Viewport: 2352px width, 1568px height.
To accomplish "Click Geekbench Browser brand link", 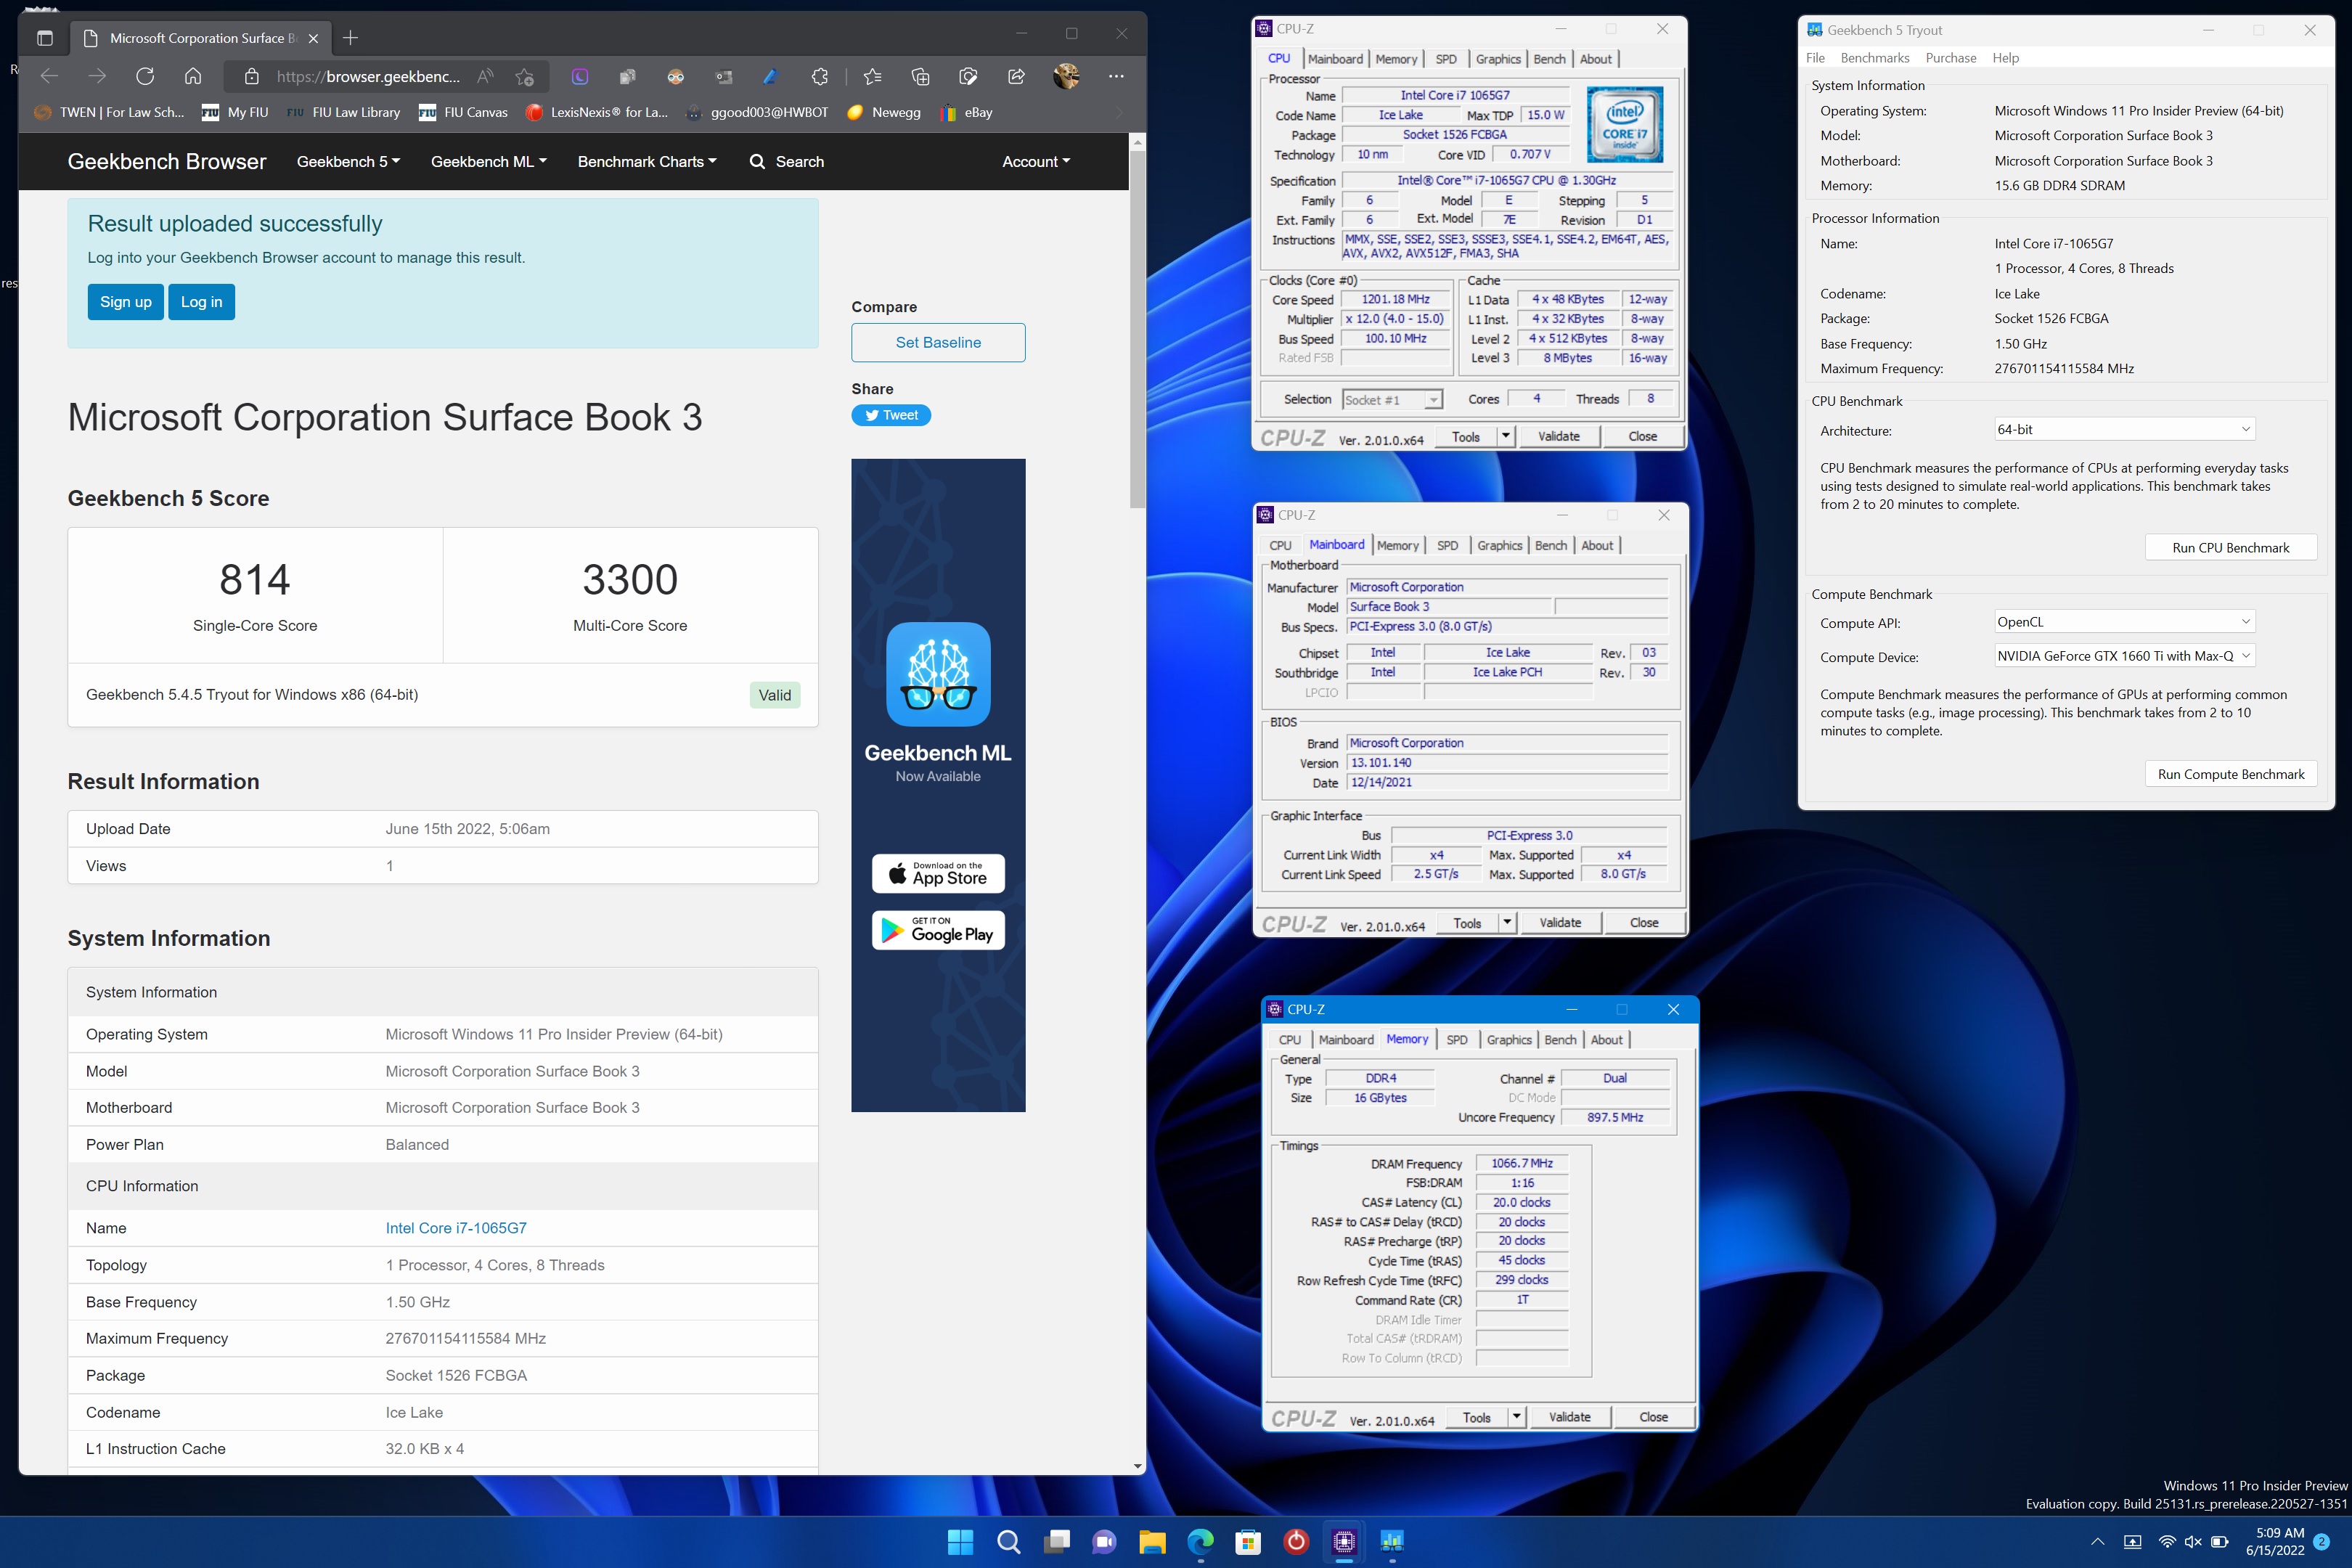I will click(x=167, y=161).
